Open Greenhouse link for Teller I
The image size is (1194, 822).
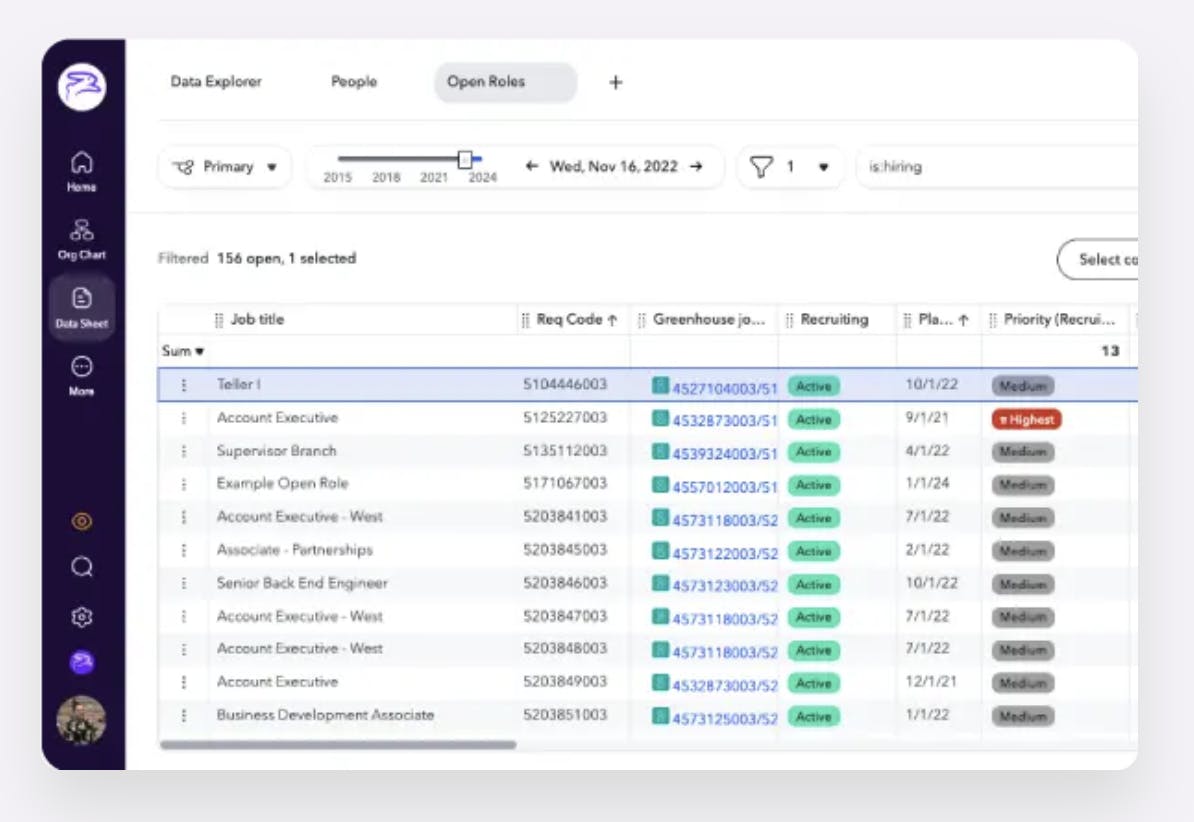click(724, 387)
